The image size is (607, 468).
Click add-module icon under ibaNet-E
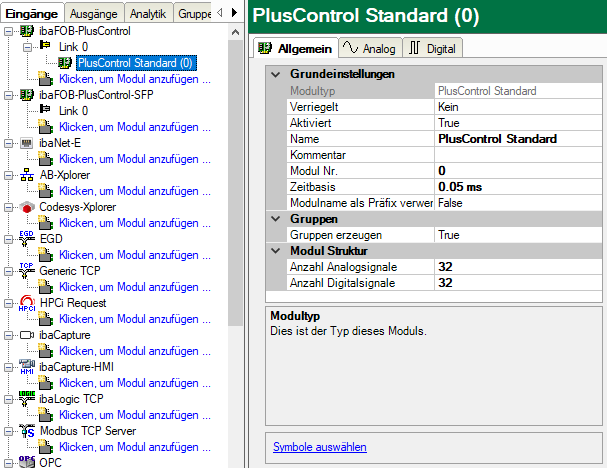coord(46,158)
